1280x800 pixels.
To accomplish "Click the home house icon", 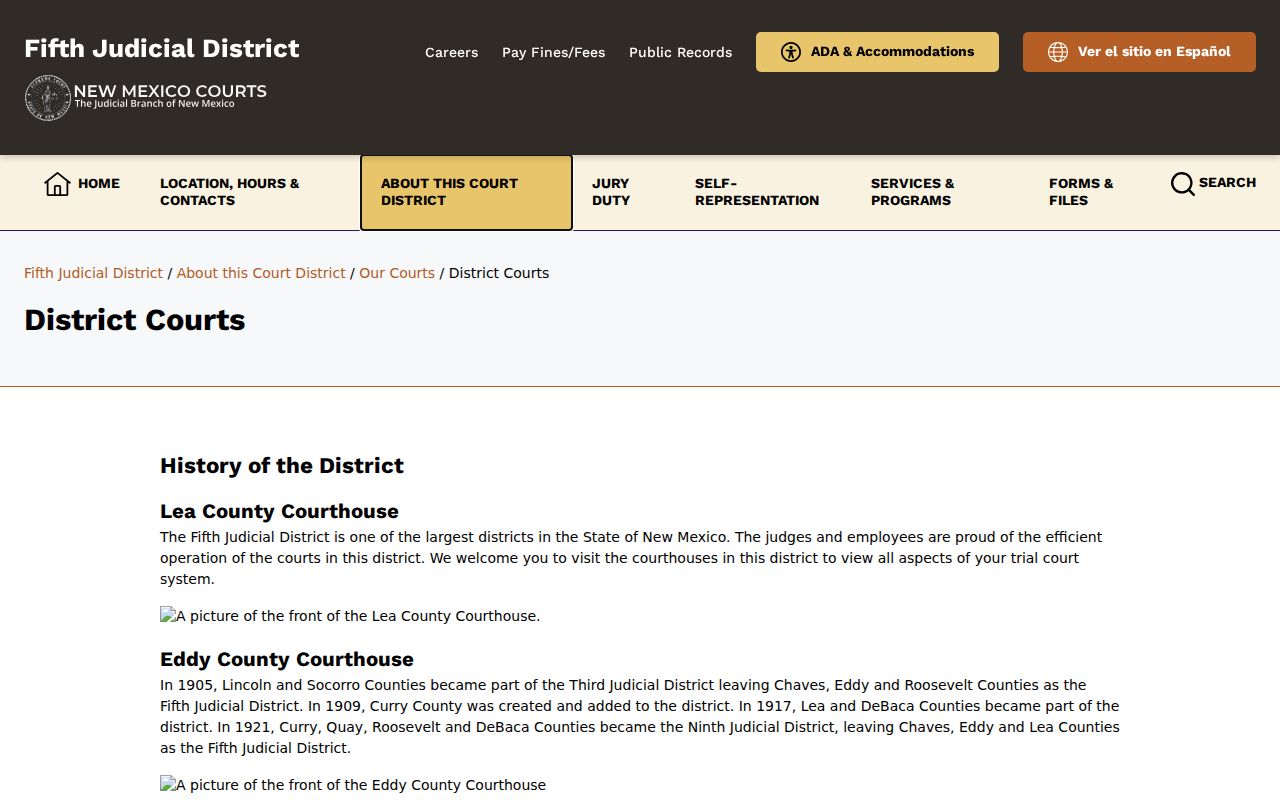I will [57, 184].
